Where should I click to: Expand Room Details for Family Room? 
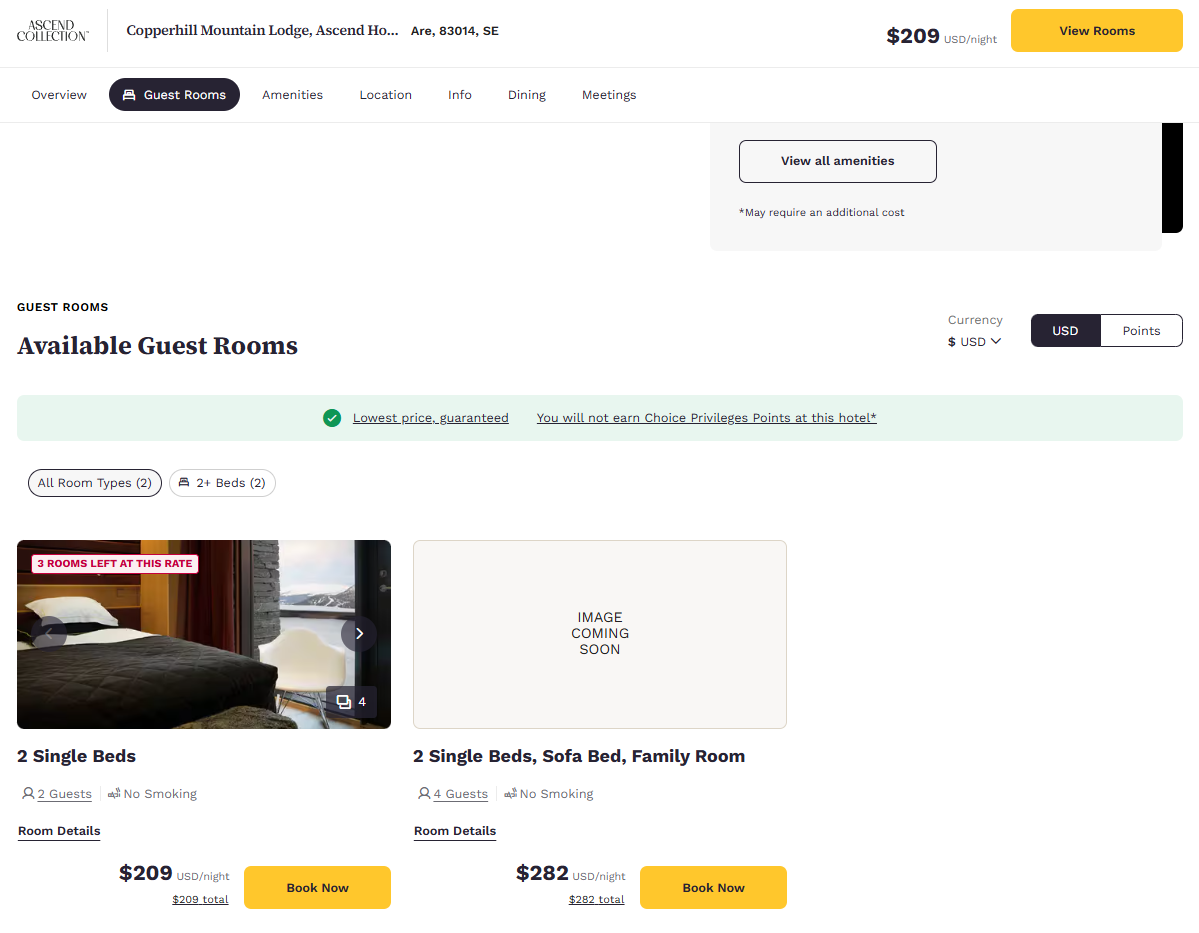click(x=455, y=831)
